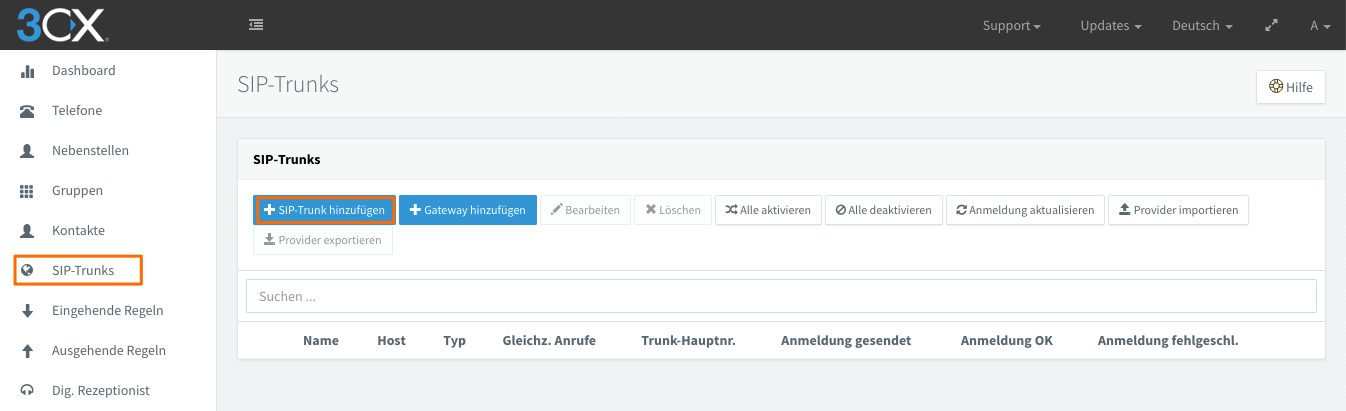Click SIP-Trunk hinzufügen button
1346x411 pixels.
[325, 210]
